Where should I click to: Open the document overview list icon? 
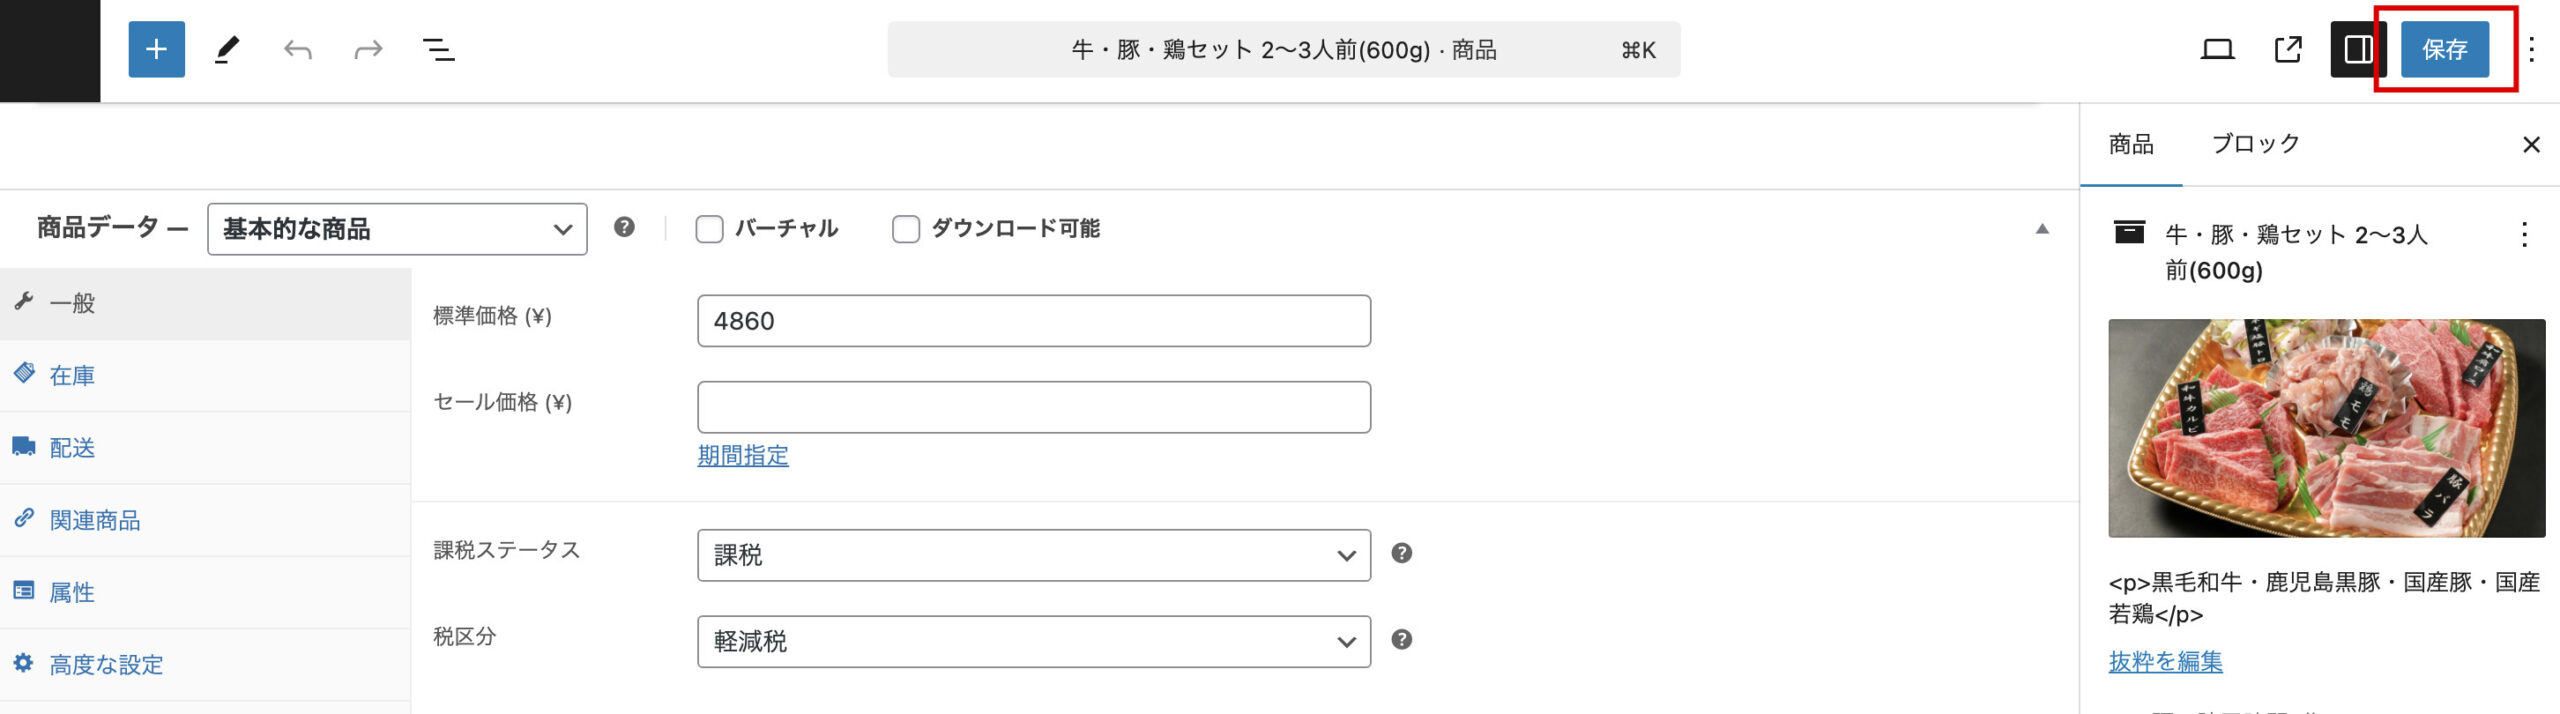point(438,49)
